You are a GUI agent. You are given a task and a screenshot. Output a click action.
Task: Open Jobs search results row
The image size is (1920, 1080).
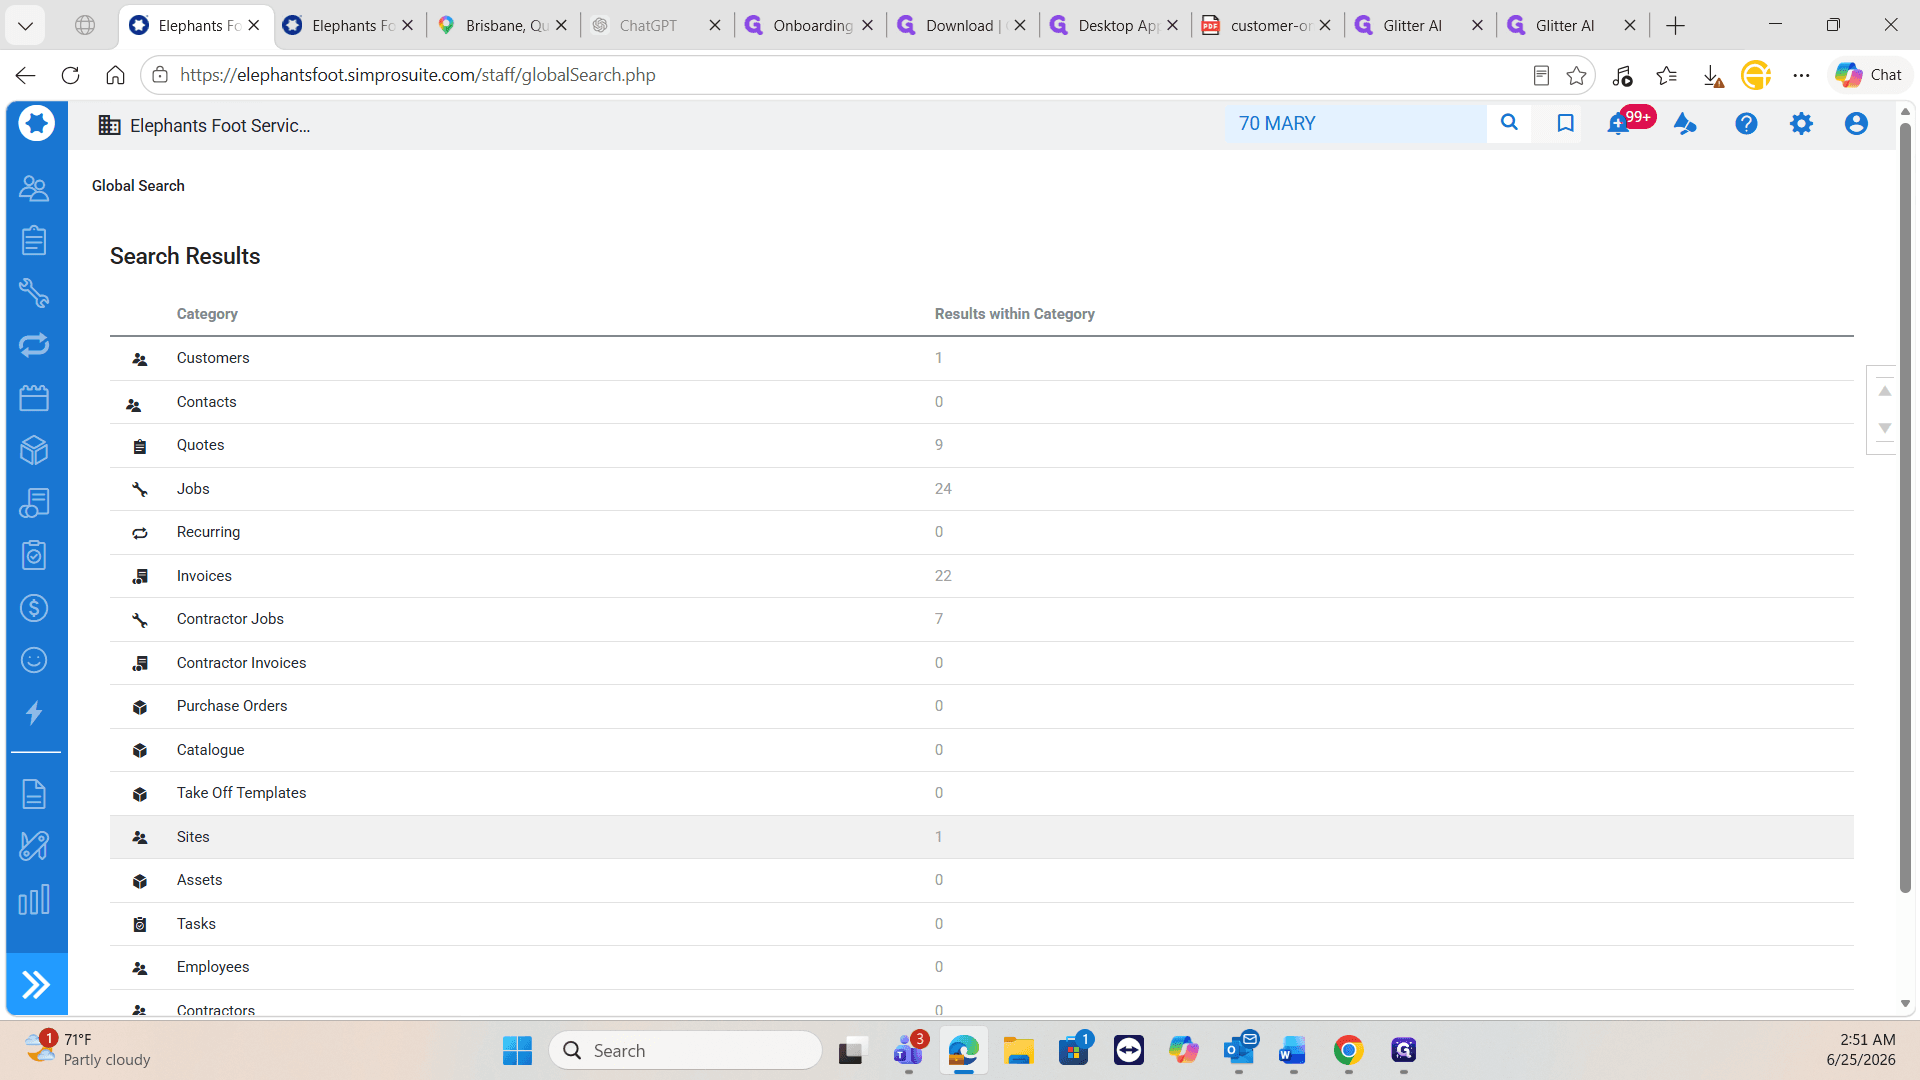pos(981,489)
